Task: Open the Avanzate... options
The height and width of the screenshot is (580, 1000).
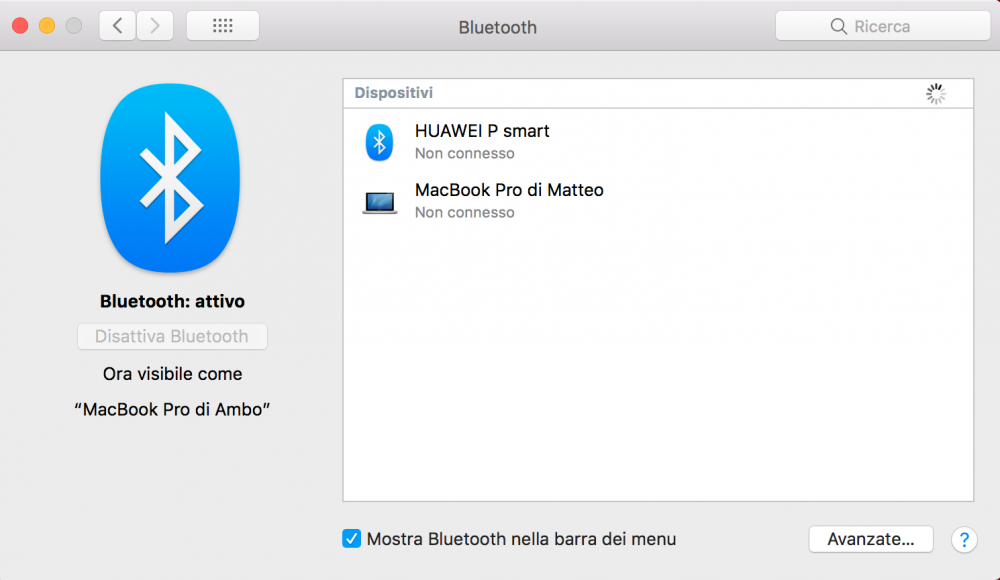Action: (871, 539)
